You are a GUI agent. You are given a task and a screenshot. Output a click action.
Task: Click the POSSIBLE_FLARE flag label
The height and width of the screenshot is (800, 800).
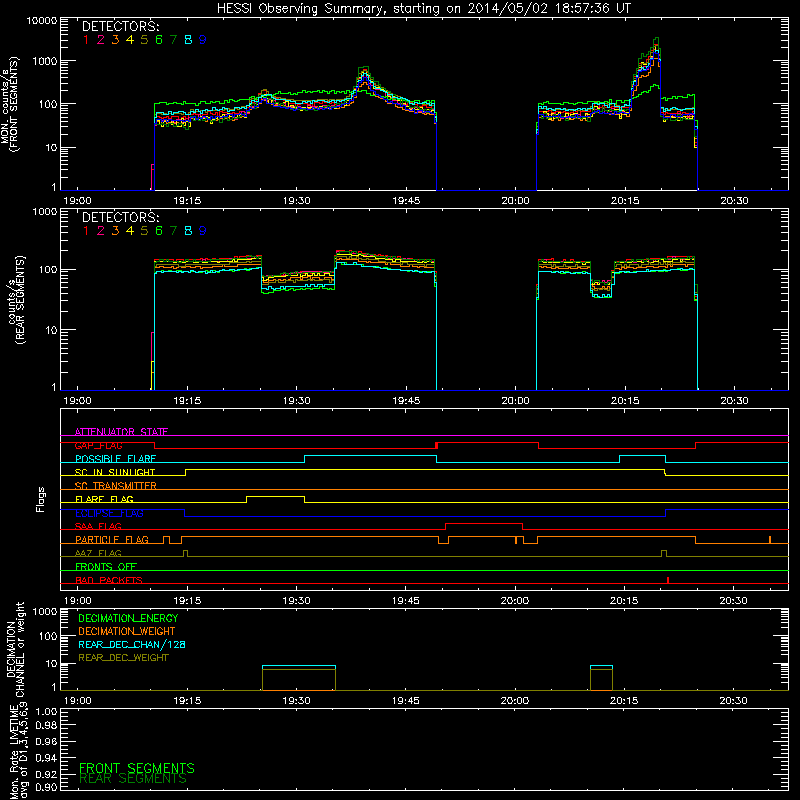tap(115, 459)
